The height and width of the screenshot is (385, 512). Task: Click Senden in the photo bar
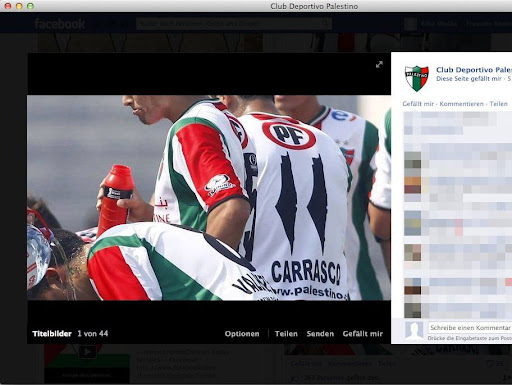tap(320, 334)
